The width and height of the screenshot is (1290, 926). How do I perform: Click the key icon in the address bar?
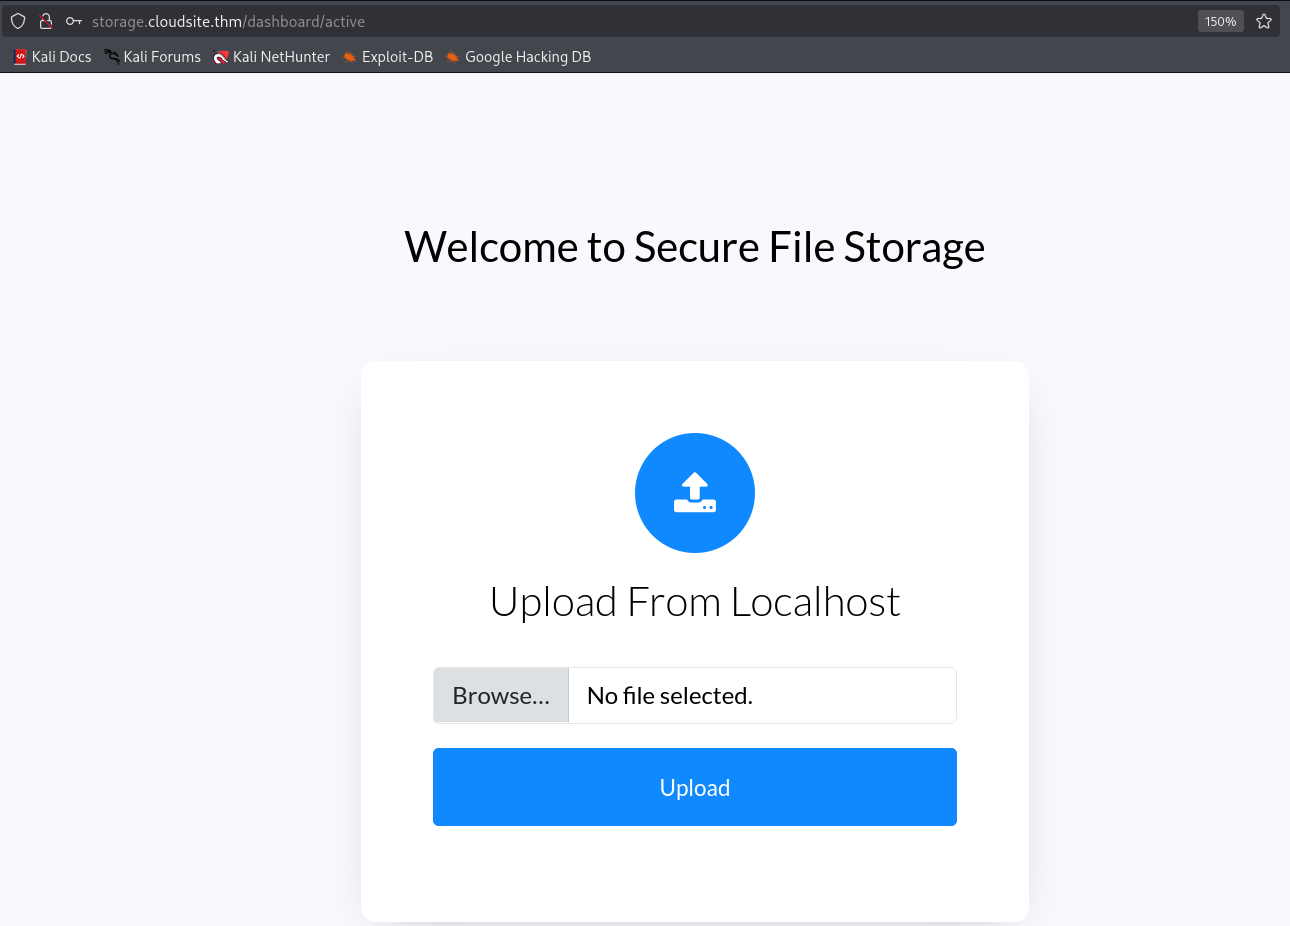[72, 20]
